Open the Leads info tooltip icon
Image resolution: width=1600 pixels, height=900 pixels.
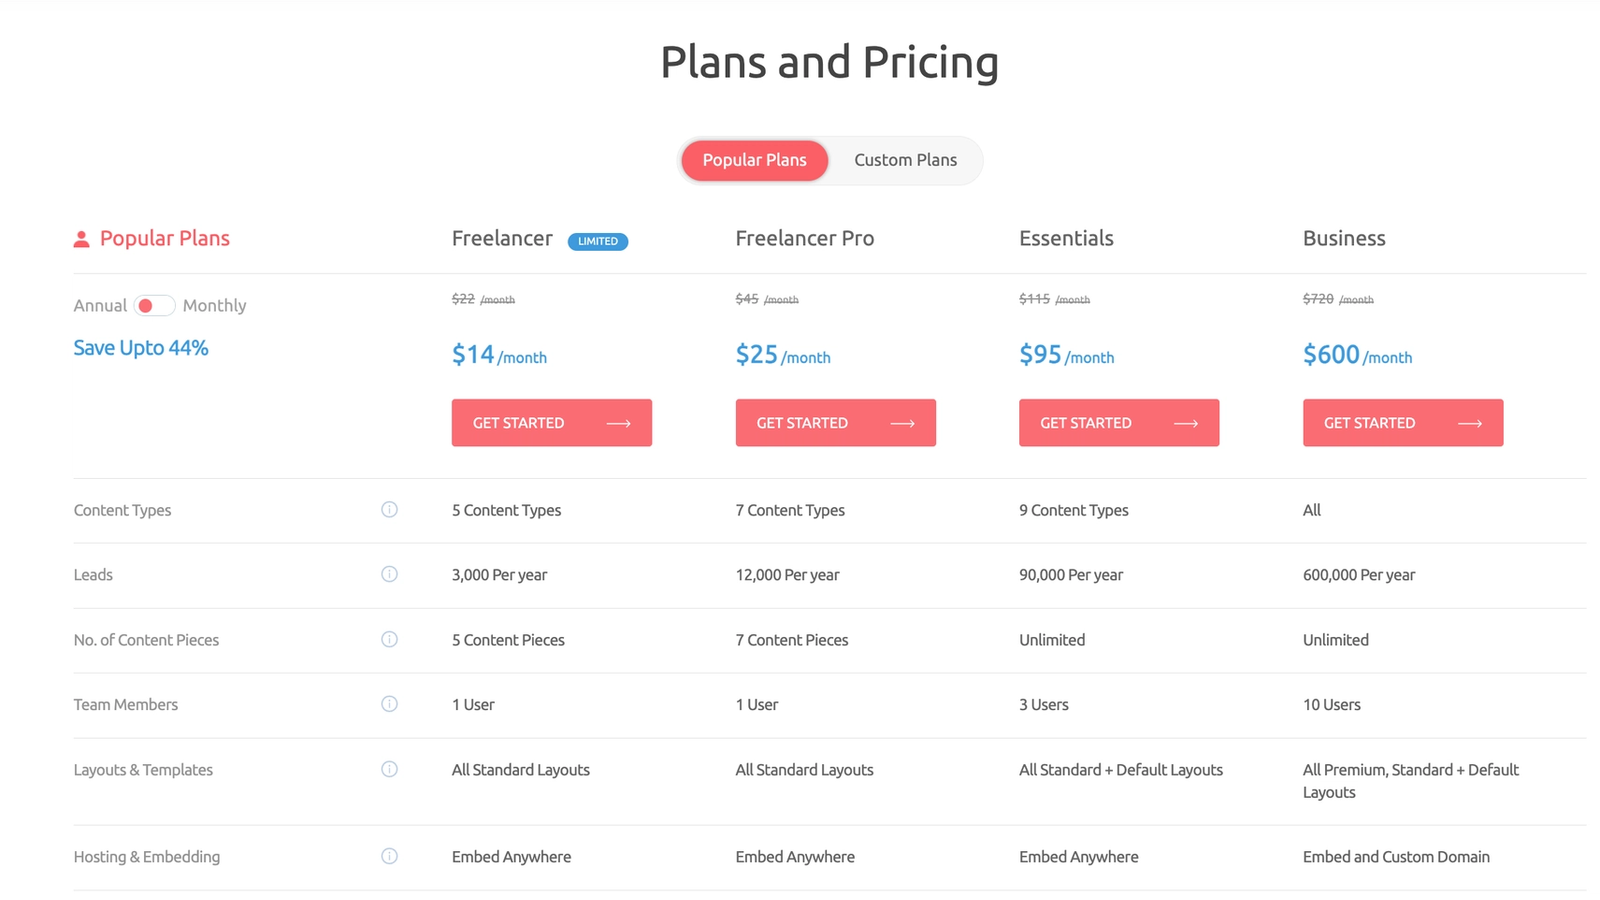(389, 574)
